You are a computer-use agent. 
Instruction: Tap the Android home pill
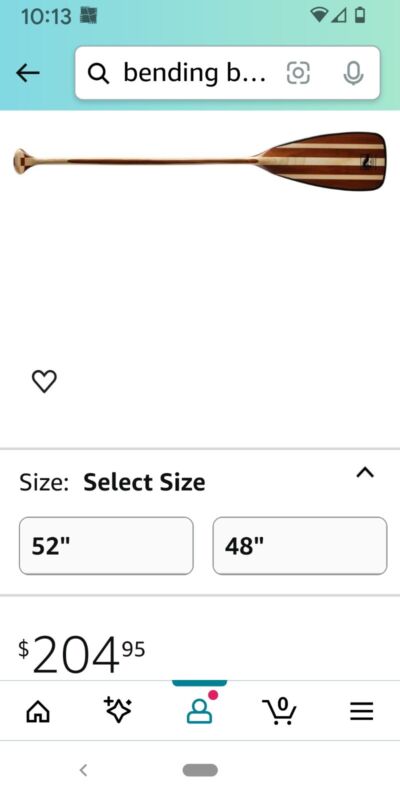tap(200, 770)
